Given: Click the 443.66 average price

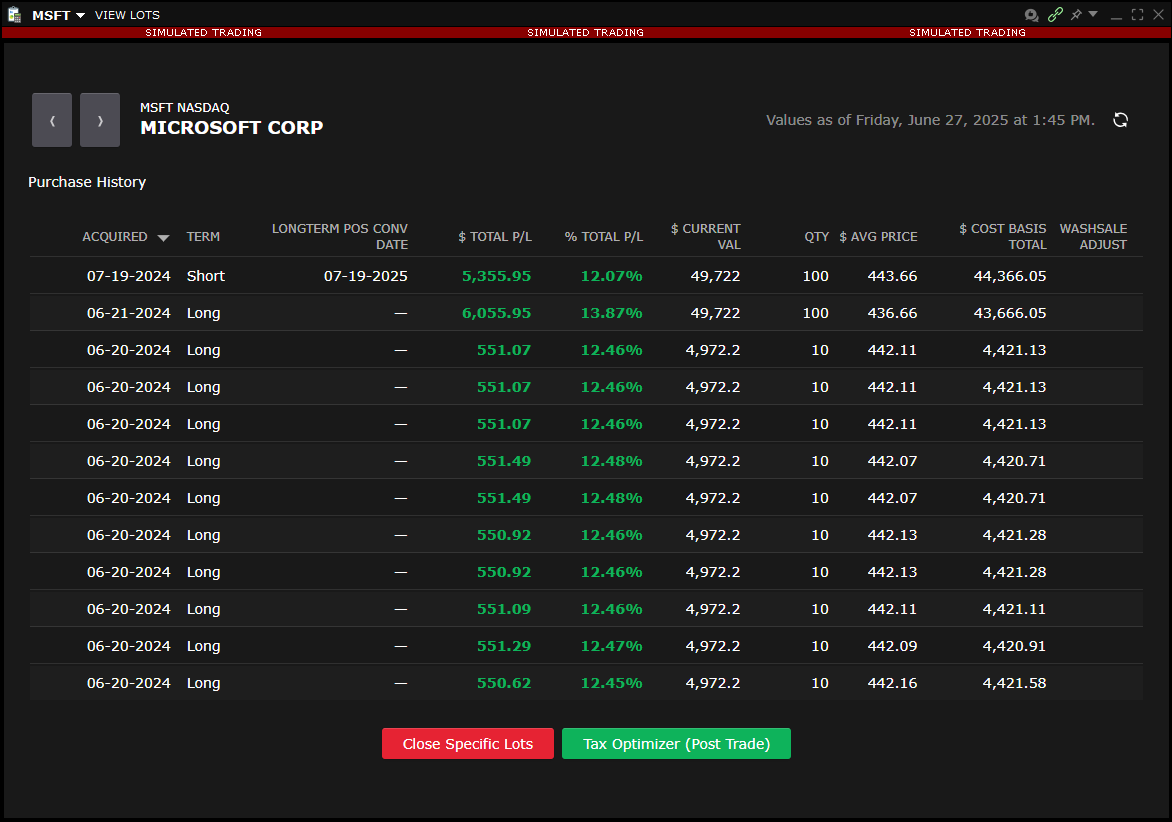Looking at the screenshot, I should coord(892,276).
